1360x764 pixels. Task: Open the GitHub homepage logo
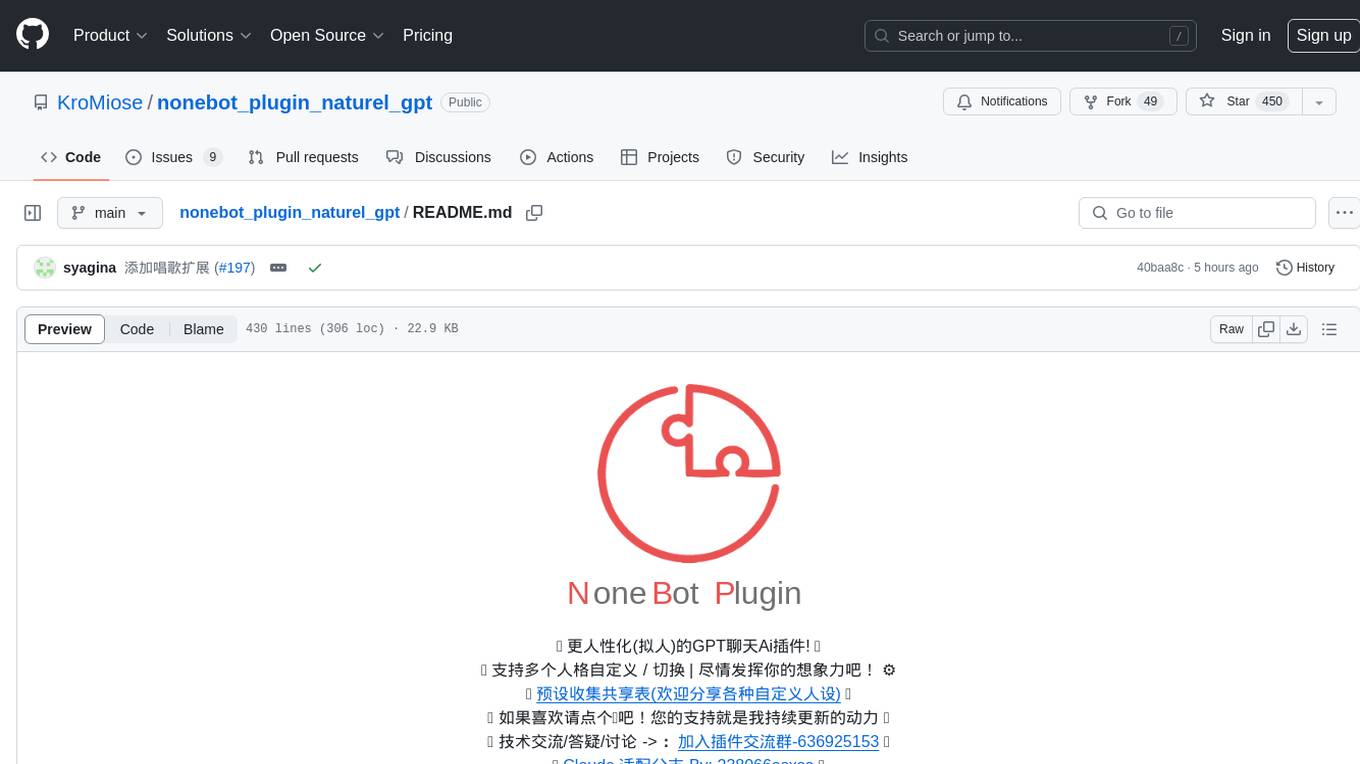(x=32, y=35)
